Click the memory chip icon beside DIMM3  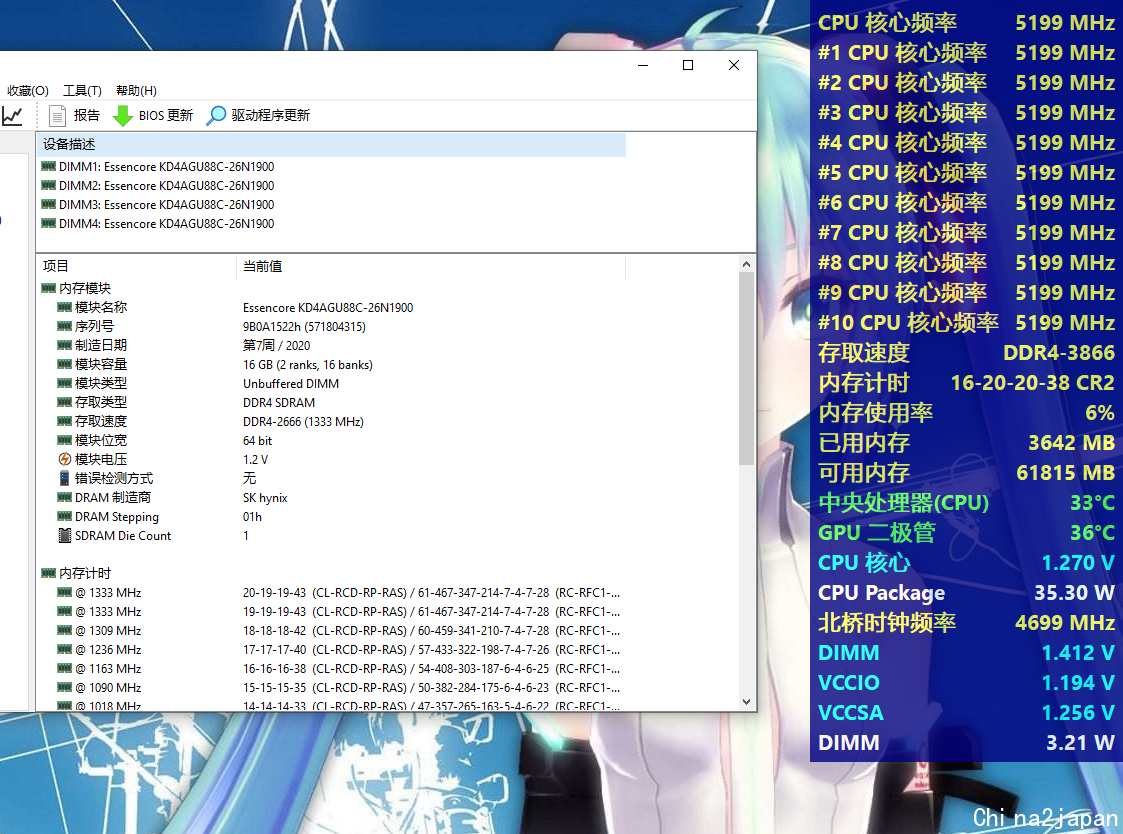coord(49,204)
